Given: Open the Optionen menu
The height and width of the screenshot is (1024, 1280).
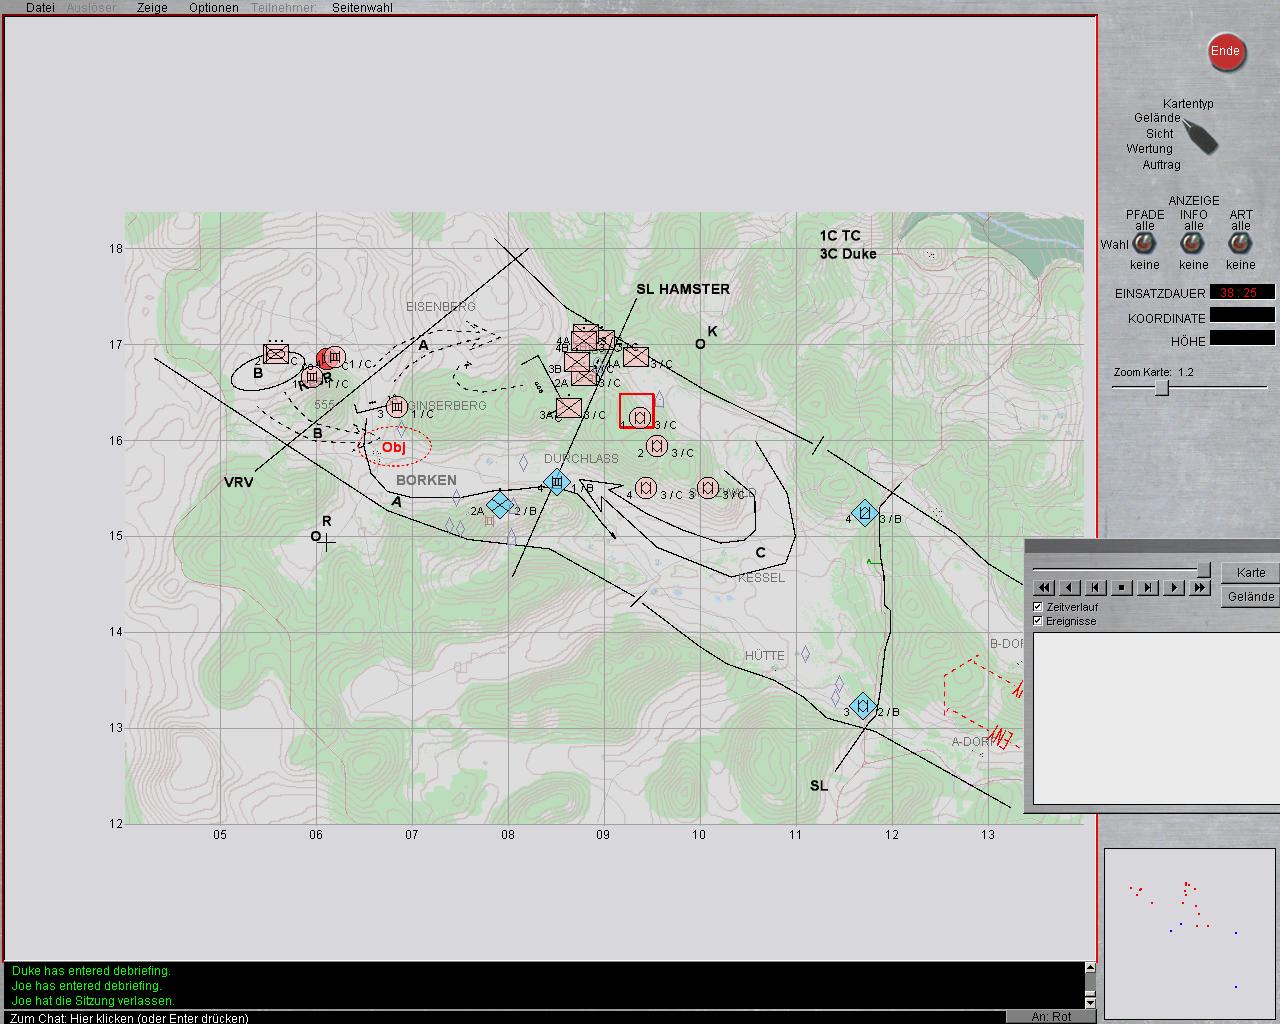Looking at the screenshot, I should click(x=214, y=7).
